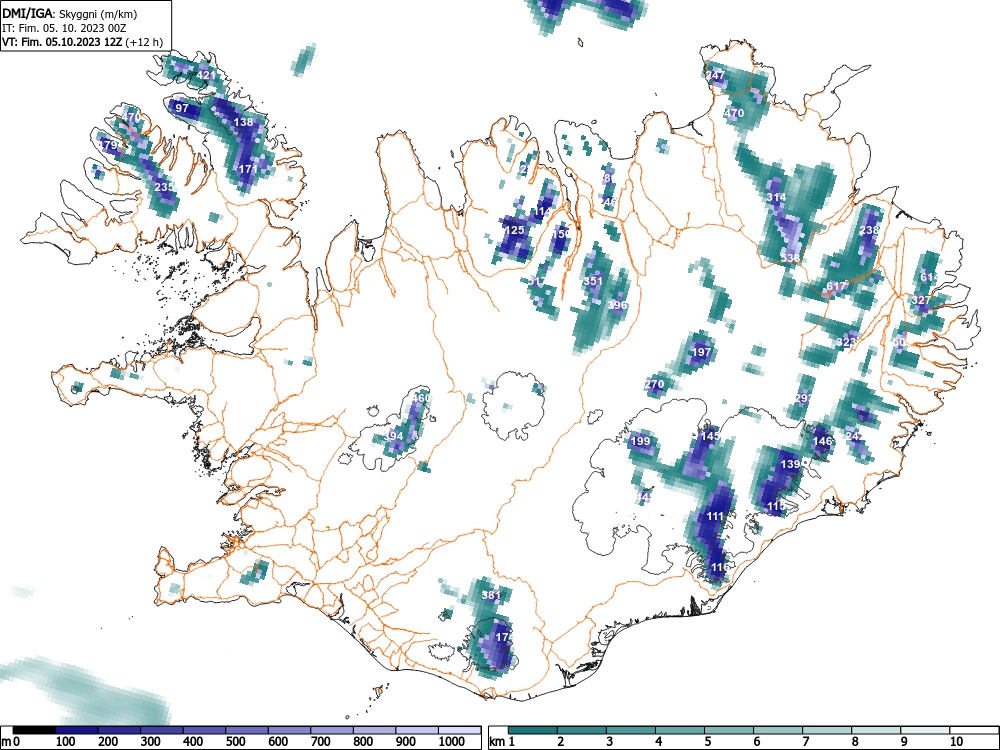Image resolution: width=1000 pixels, height=750 pixels.
Task: Click the map value 145
Action: [710, 437]
